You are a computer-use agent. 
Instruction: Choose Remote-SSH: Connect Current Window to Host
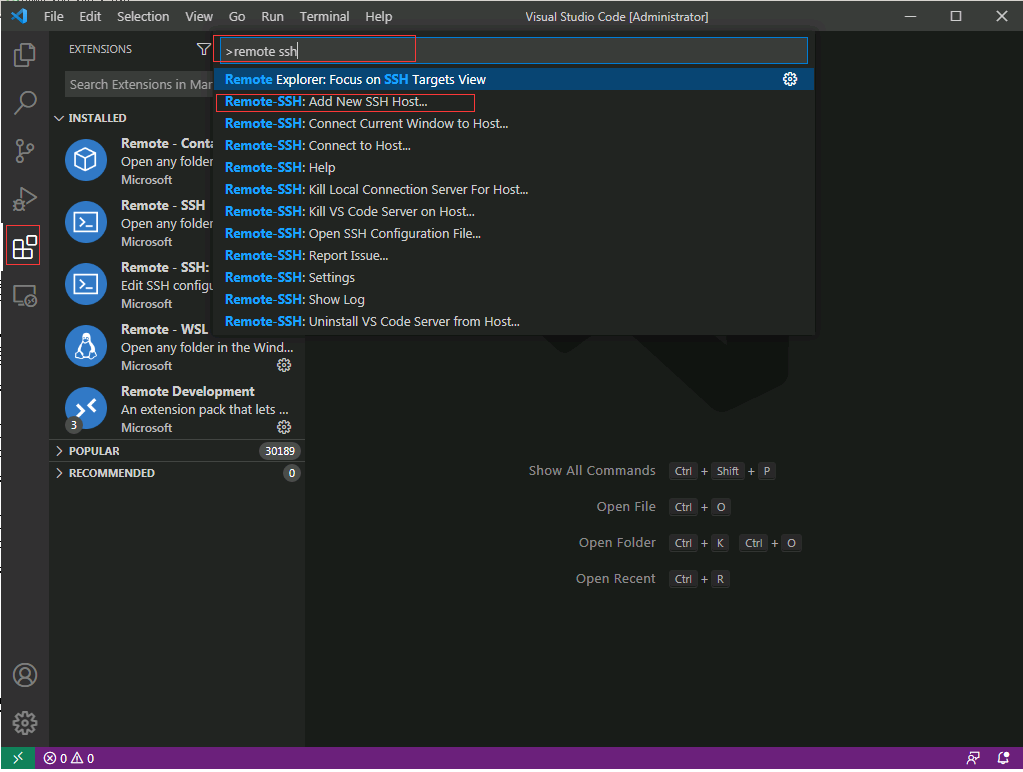(x=514, y=123)
